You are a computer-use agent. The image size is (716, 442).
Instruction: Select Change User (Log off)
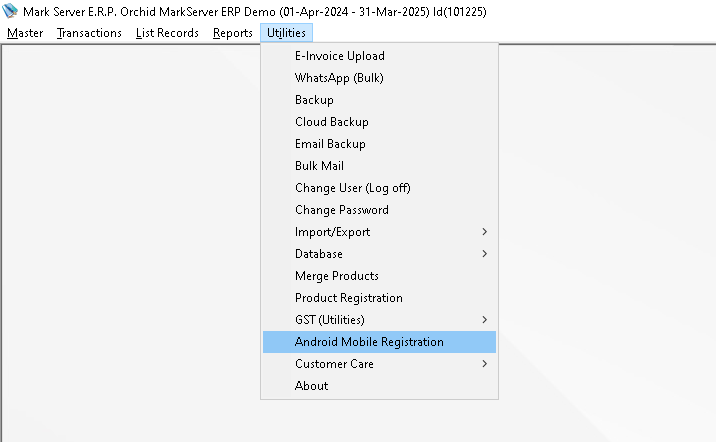(379, 188)
